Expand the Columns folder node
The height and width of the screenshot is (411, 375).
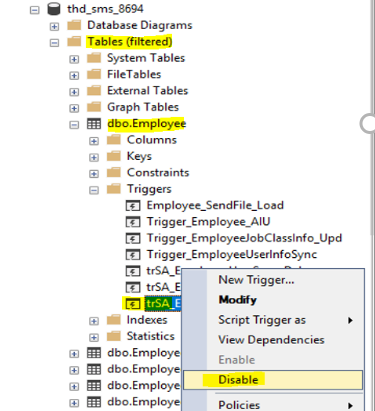coord(94,141)
